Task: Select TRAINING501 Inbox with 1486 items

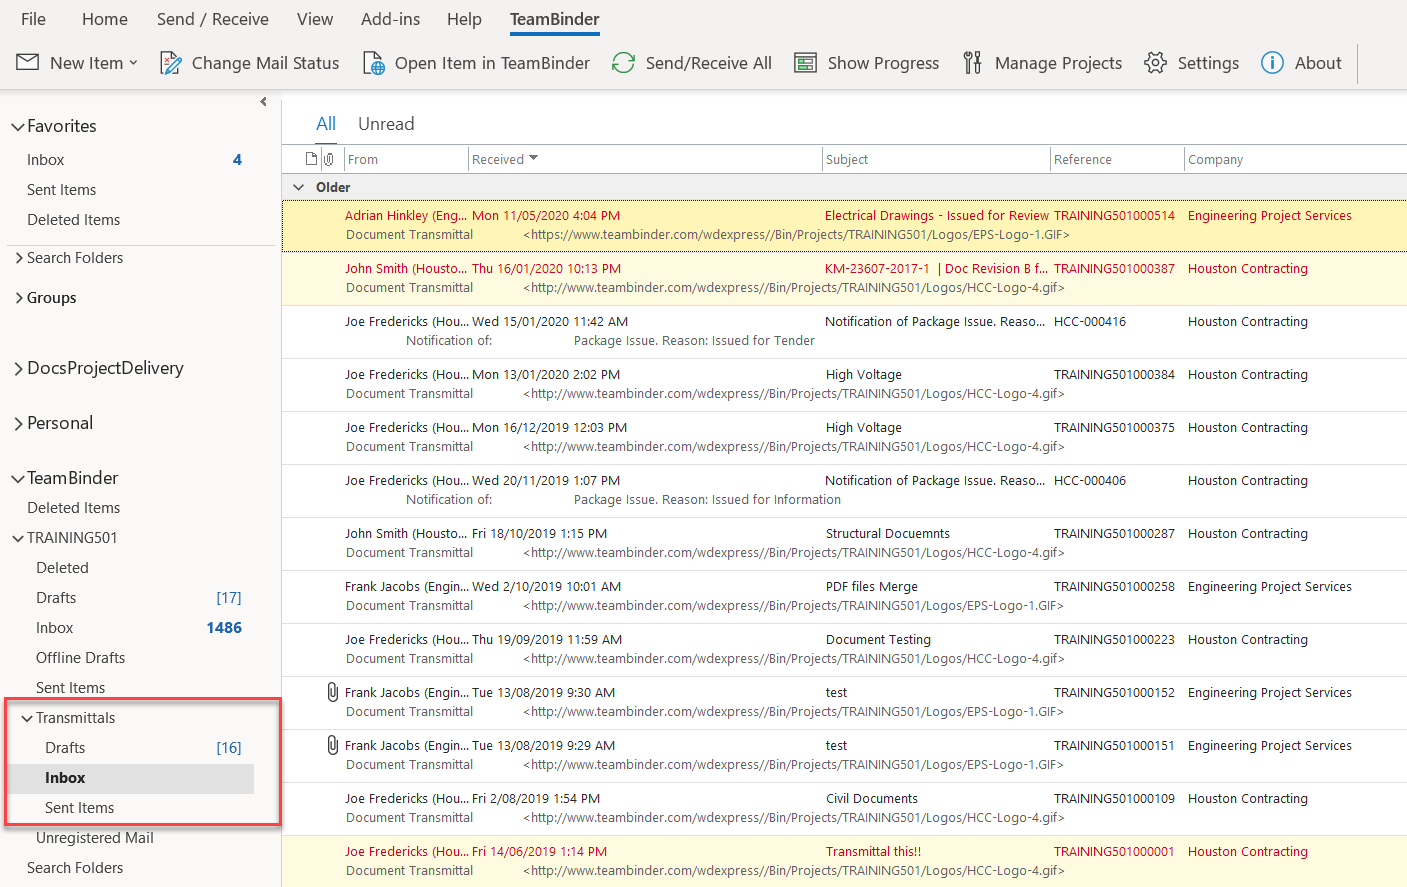Action: pyautogui.click(x=55, y=628)
